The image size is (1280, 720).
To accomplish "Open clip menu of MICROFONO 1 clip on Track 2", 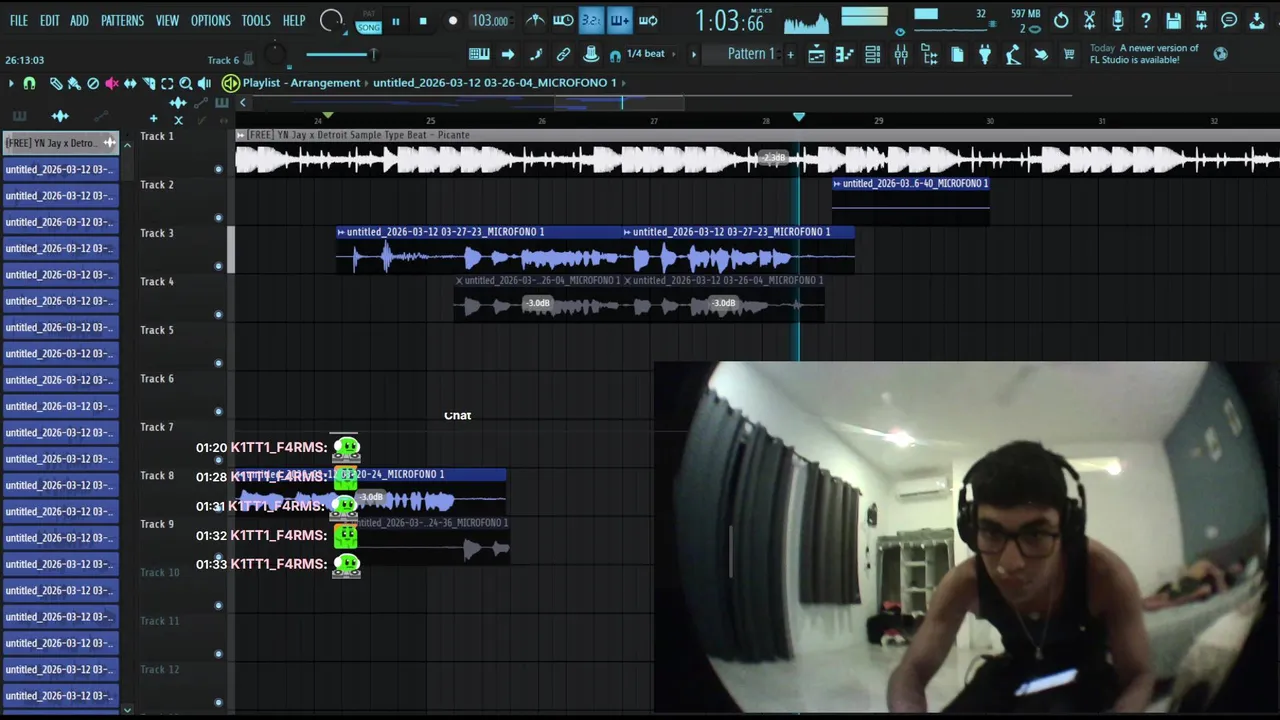I will pyautogui.click(x=838, y=184).
